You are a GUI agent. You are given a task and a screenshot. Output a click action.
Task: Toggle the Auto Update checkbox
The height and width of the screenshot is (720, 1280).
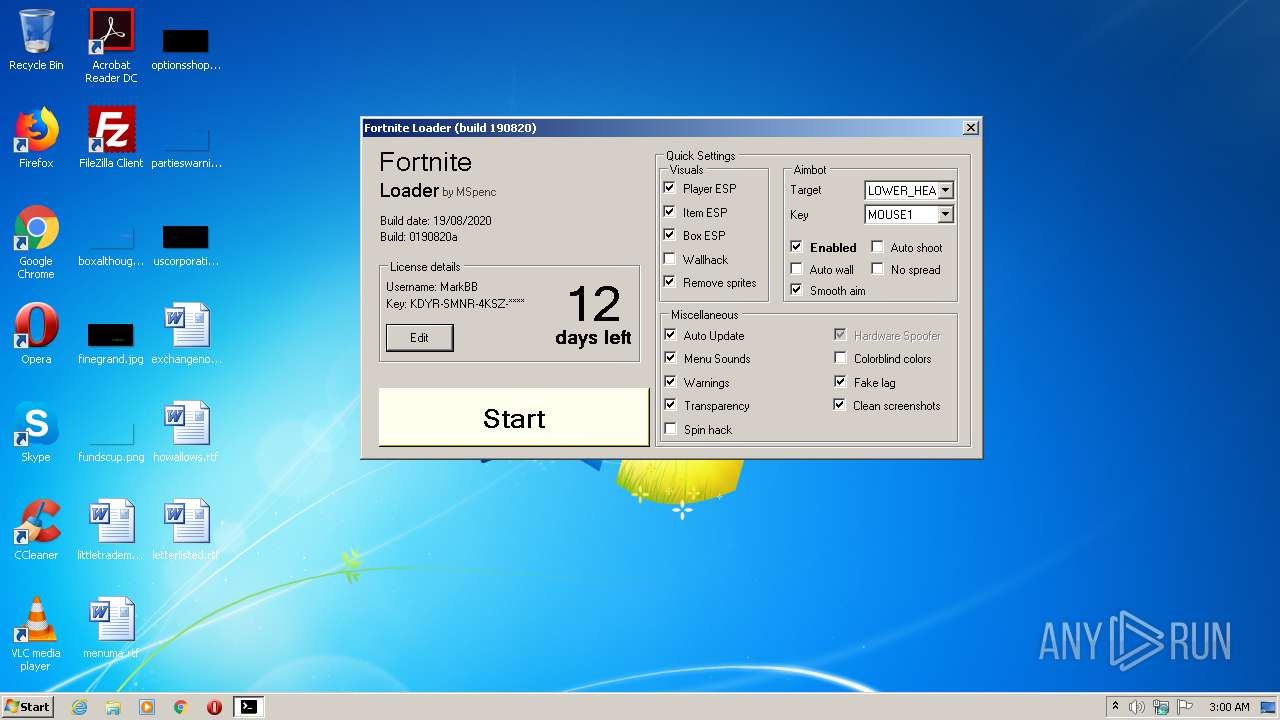pyautogui.click(x=670, y=335)
